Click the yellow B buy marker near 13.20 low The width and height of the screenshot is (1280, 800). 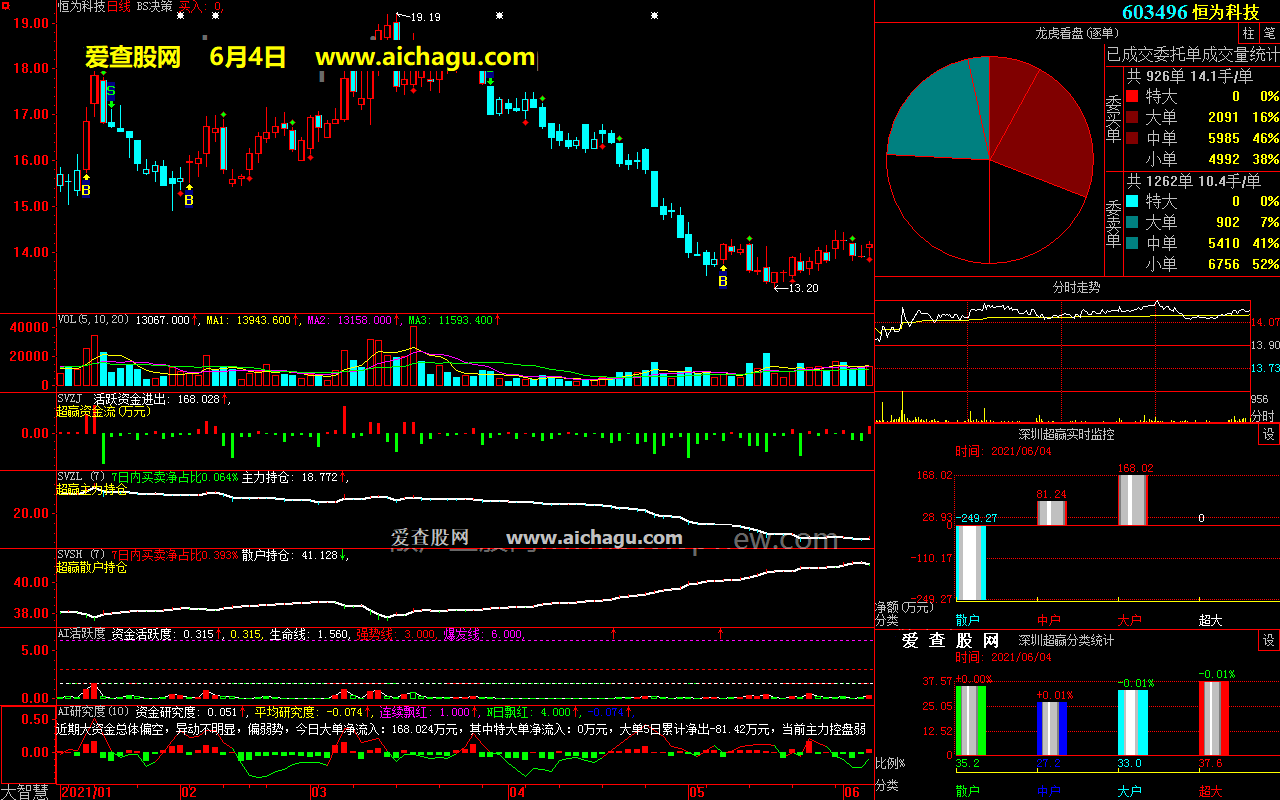click(x=722, y=282)
